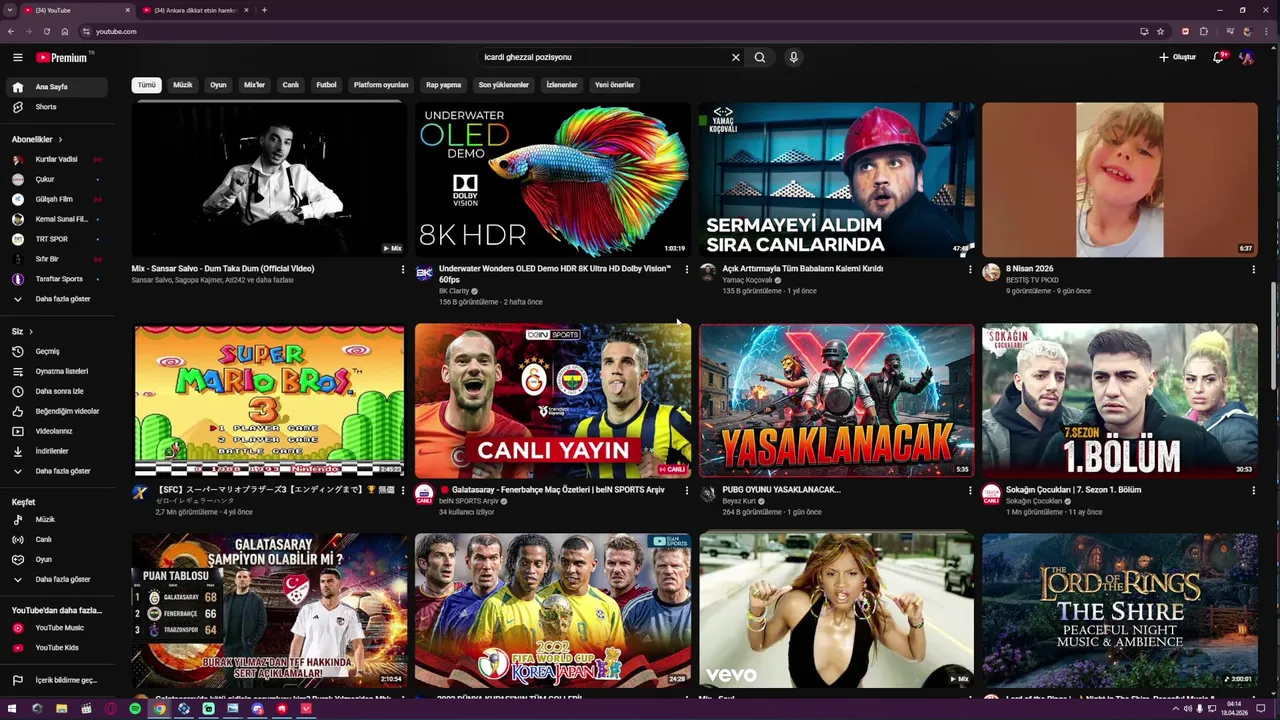
Task: Open İçerik bildirme geçmişi
Action: pyautogui.click(x=59, y=680)
